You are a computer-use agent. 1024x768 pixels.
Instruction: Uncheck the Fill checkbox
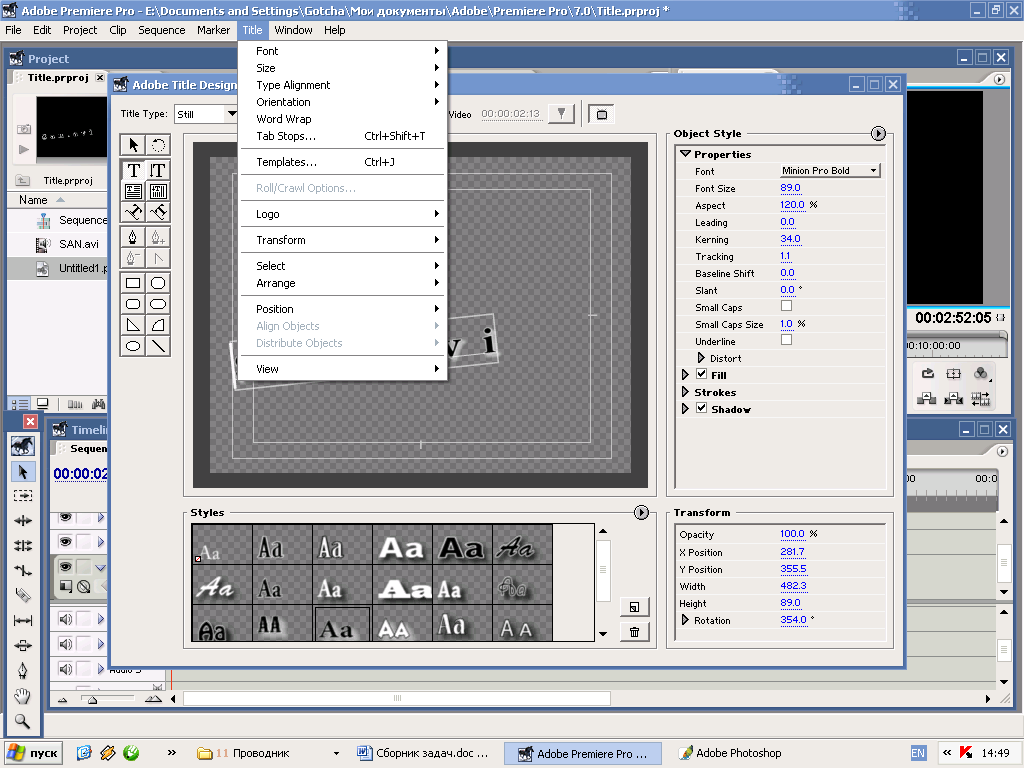click(x=701, y=374)
